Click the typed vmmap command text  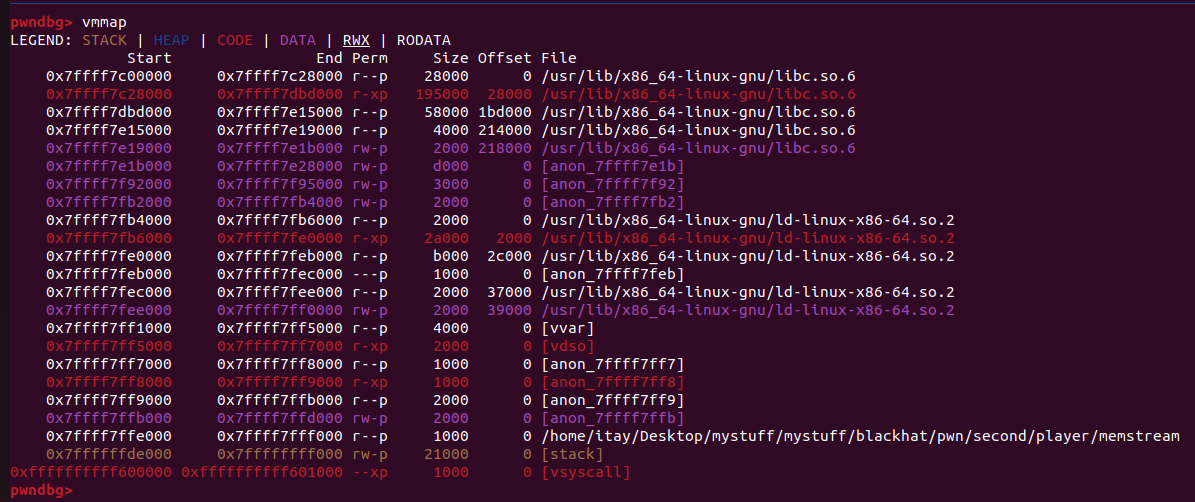pyautogui.click(x=103, y=23)
